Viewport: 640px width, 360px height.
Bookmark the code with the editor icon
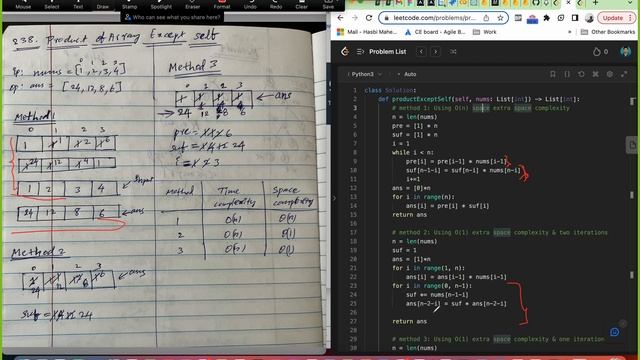tap(553, 74)
